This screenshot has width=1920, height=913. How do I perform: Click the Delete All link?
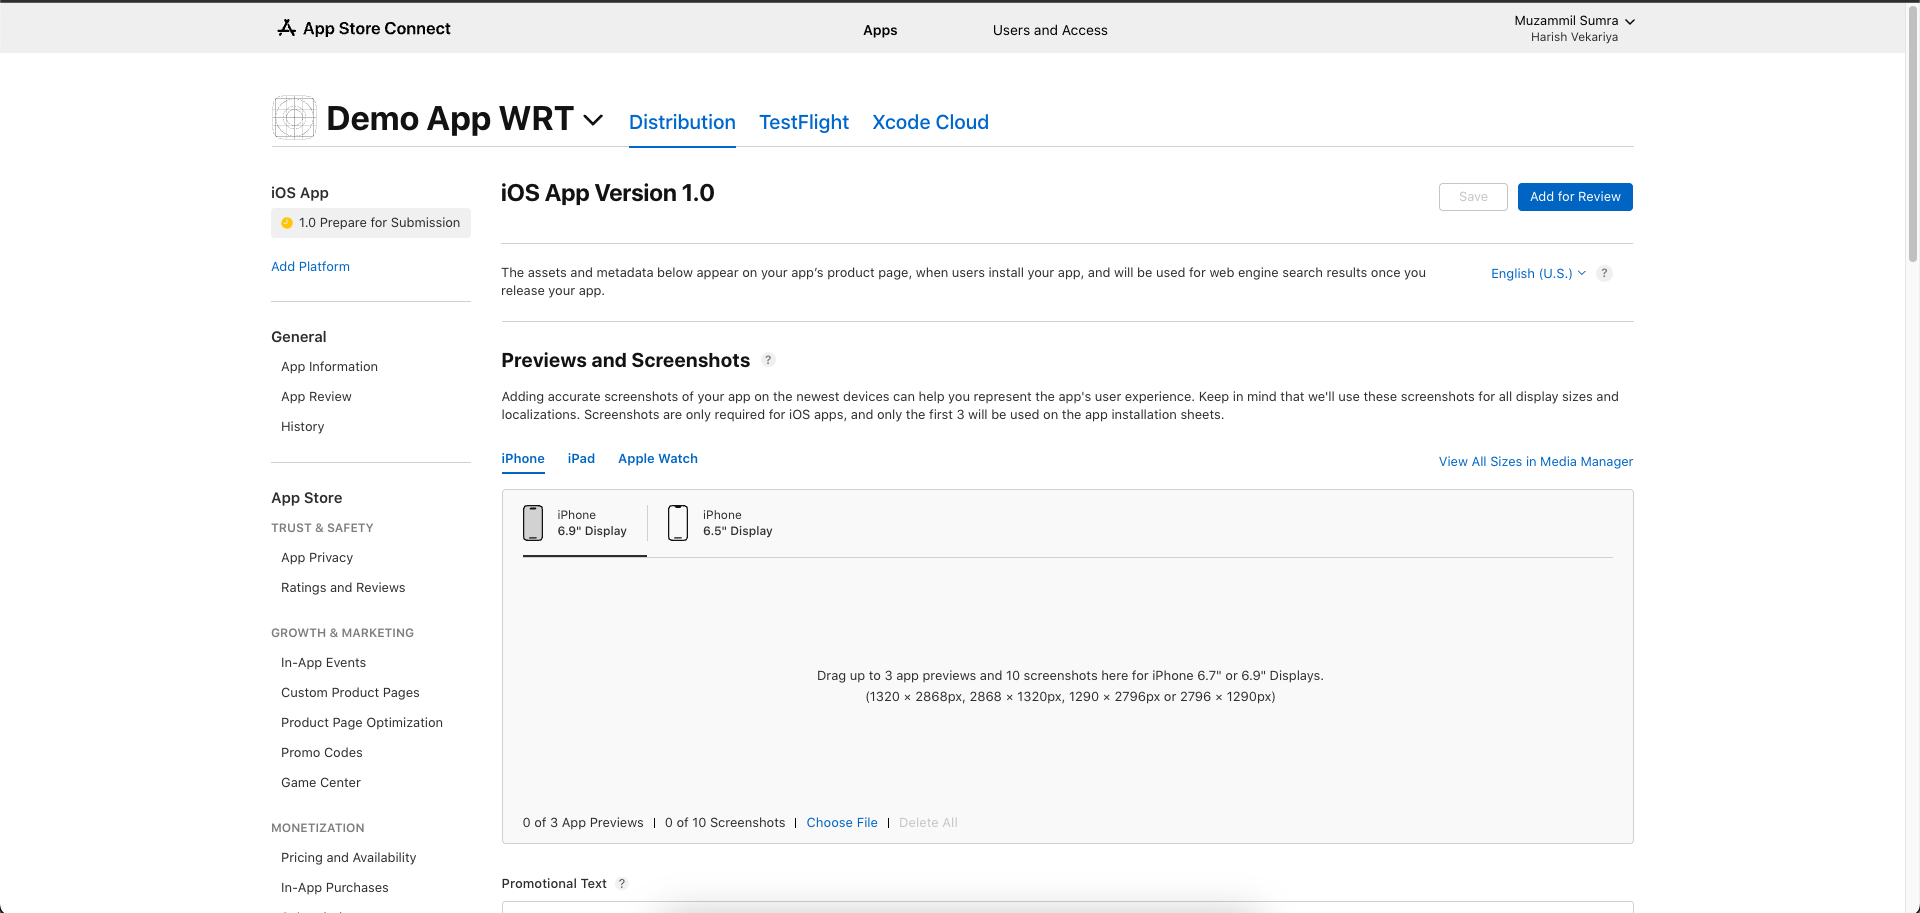pyautogui.click(x=928, y=822)
